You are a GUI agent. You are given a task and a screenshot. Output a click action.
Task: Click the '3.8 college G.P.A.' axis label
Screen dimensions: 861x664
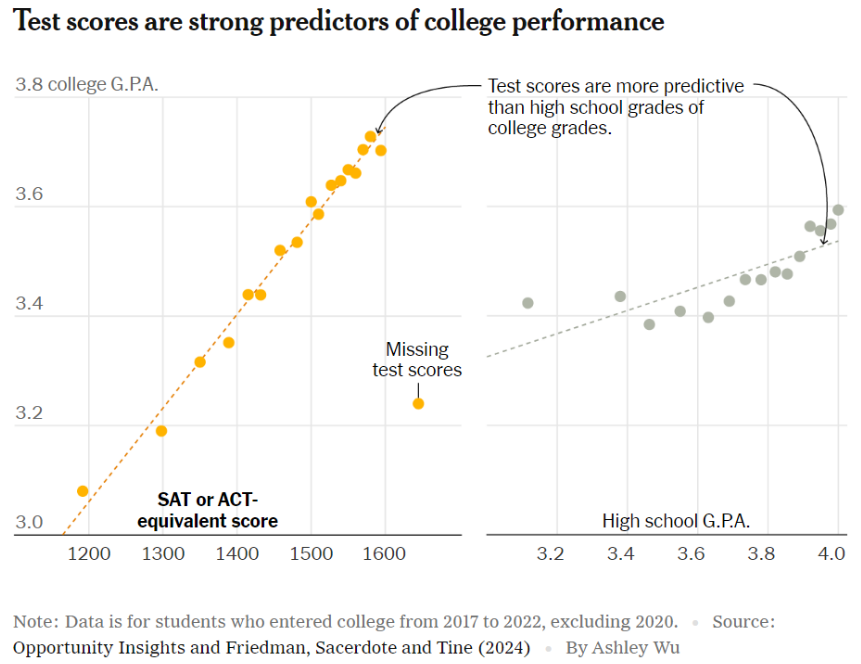(87, 84)
